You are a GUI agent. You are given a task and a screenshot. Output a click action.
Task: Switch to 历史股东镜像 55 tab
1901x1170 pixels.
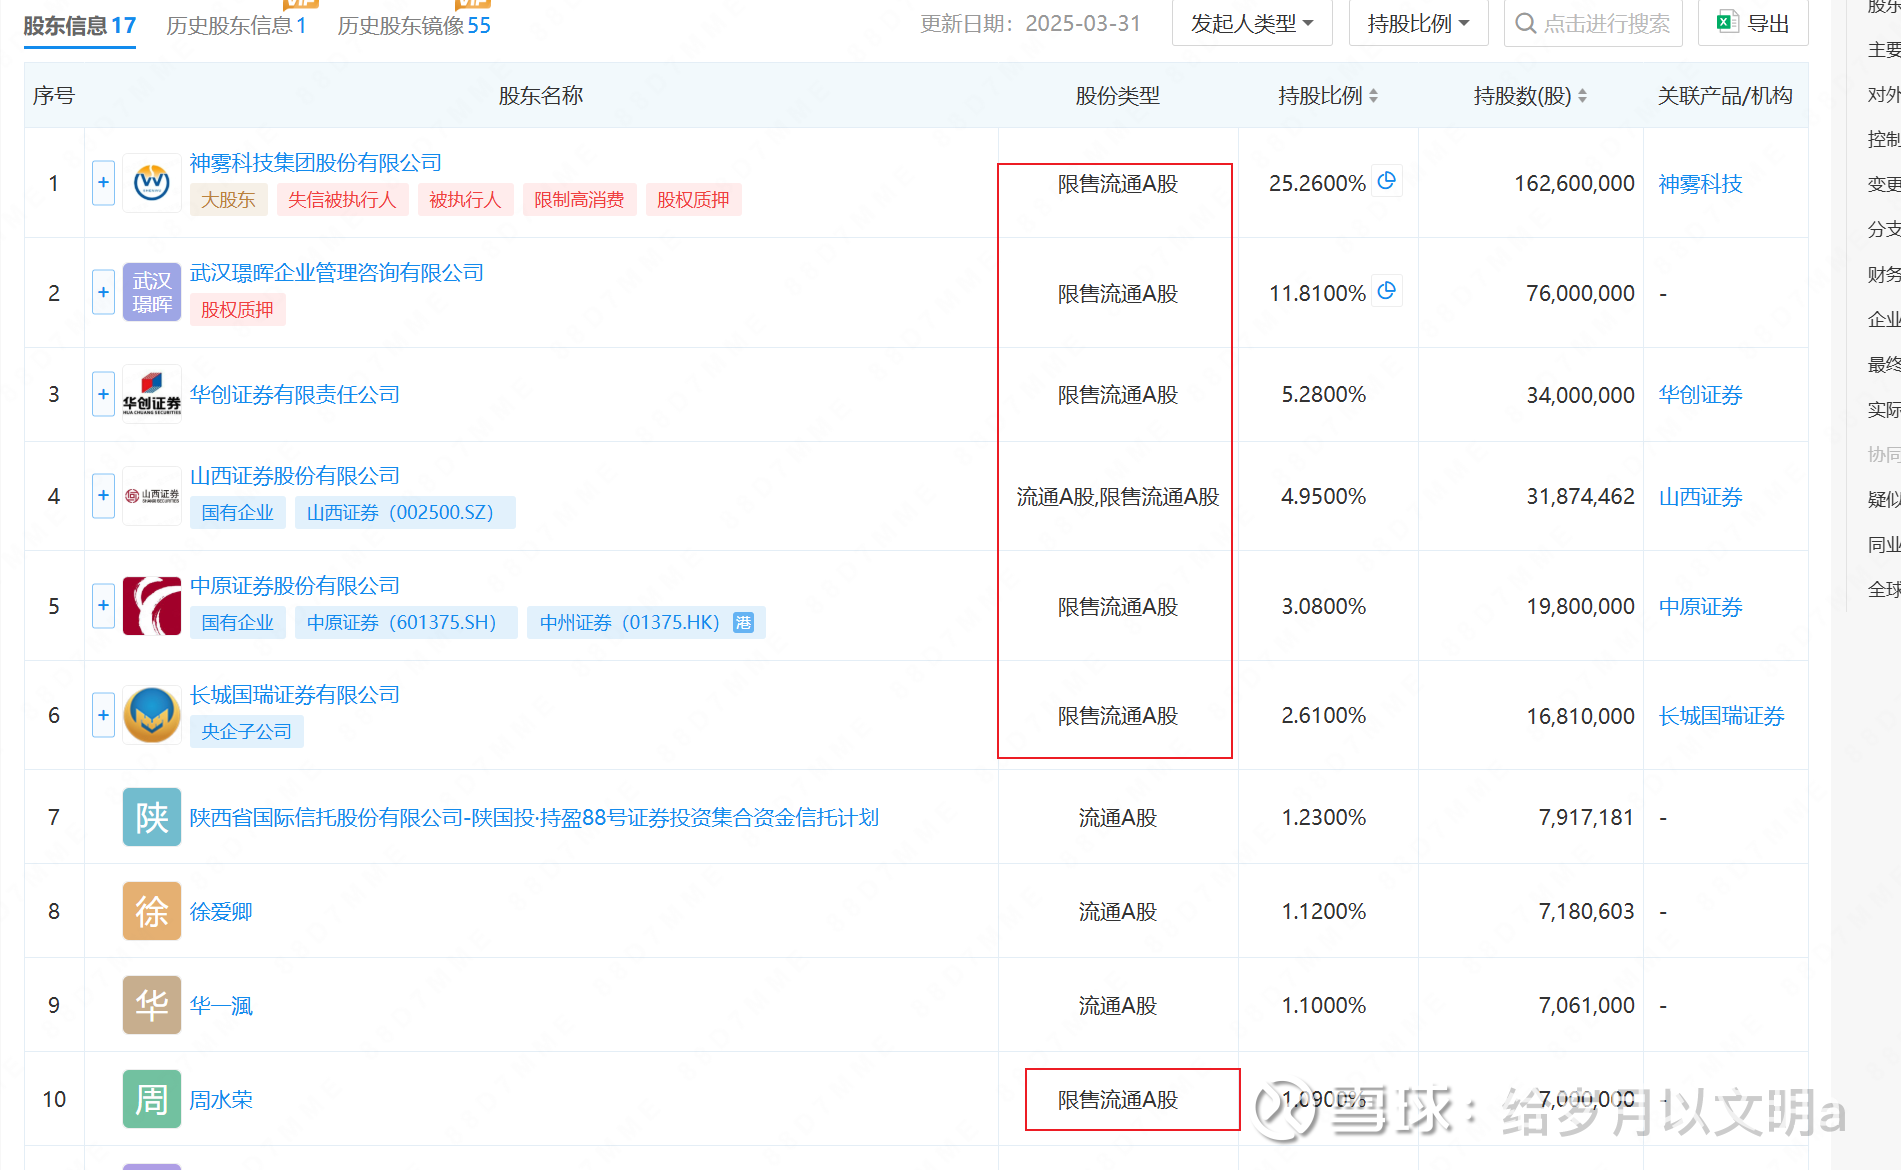(x=414, y=25)
